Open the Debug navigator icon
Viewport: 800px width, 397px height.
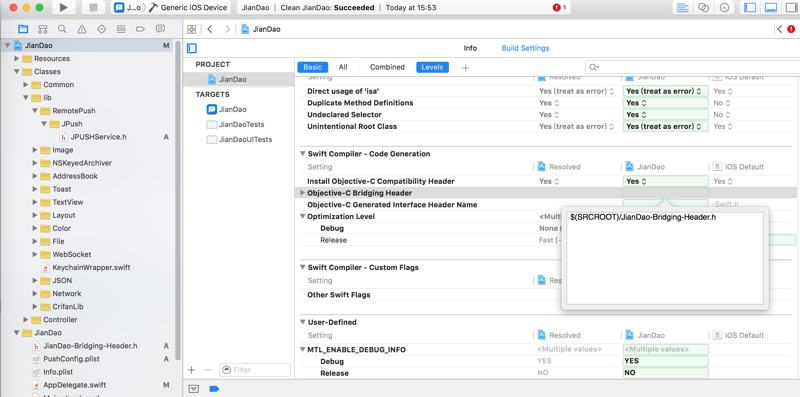point(121,29)
